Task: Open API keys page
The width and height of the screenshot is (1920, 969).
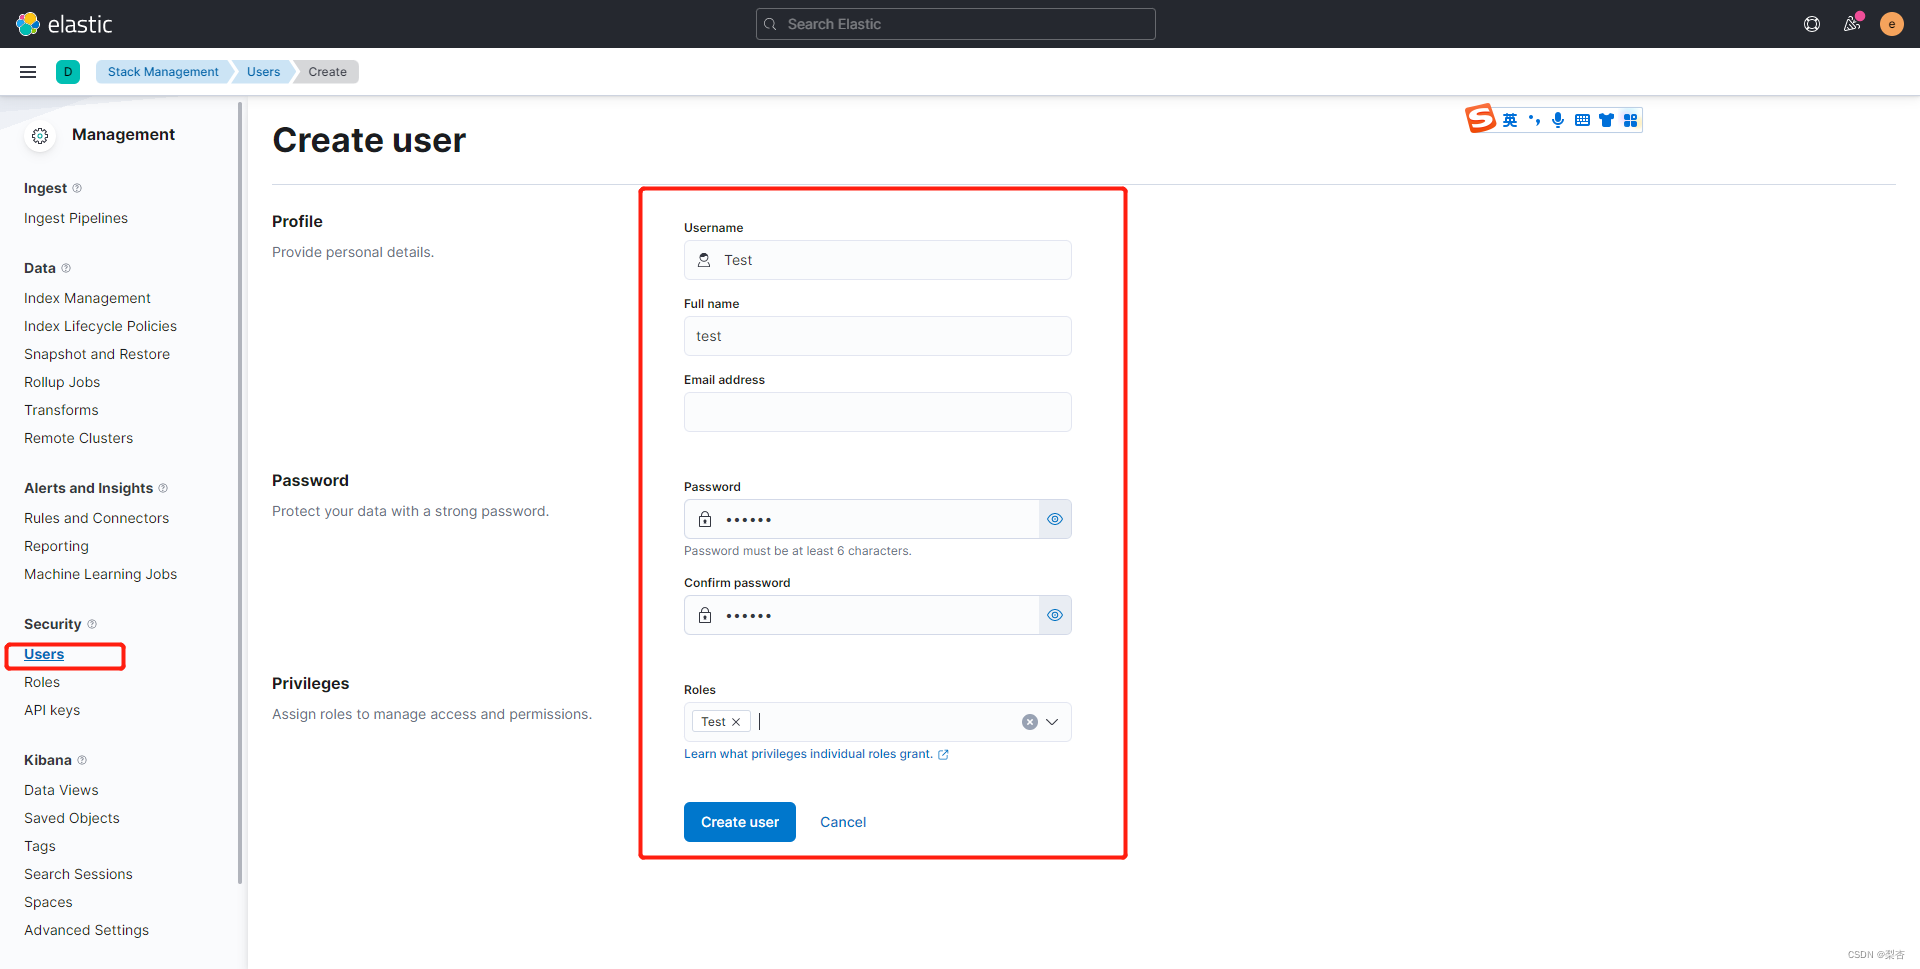Action: click(52, 710)
